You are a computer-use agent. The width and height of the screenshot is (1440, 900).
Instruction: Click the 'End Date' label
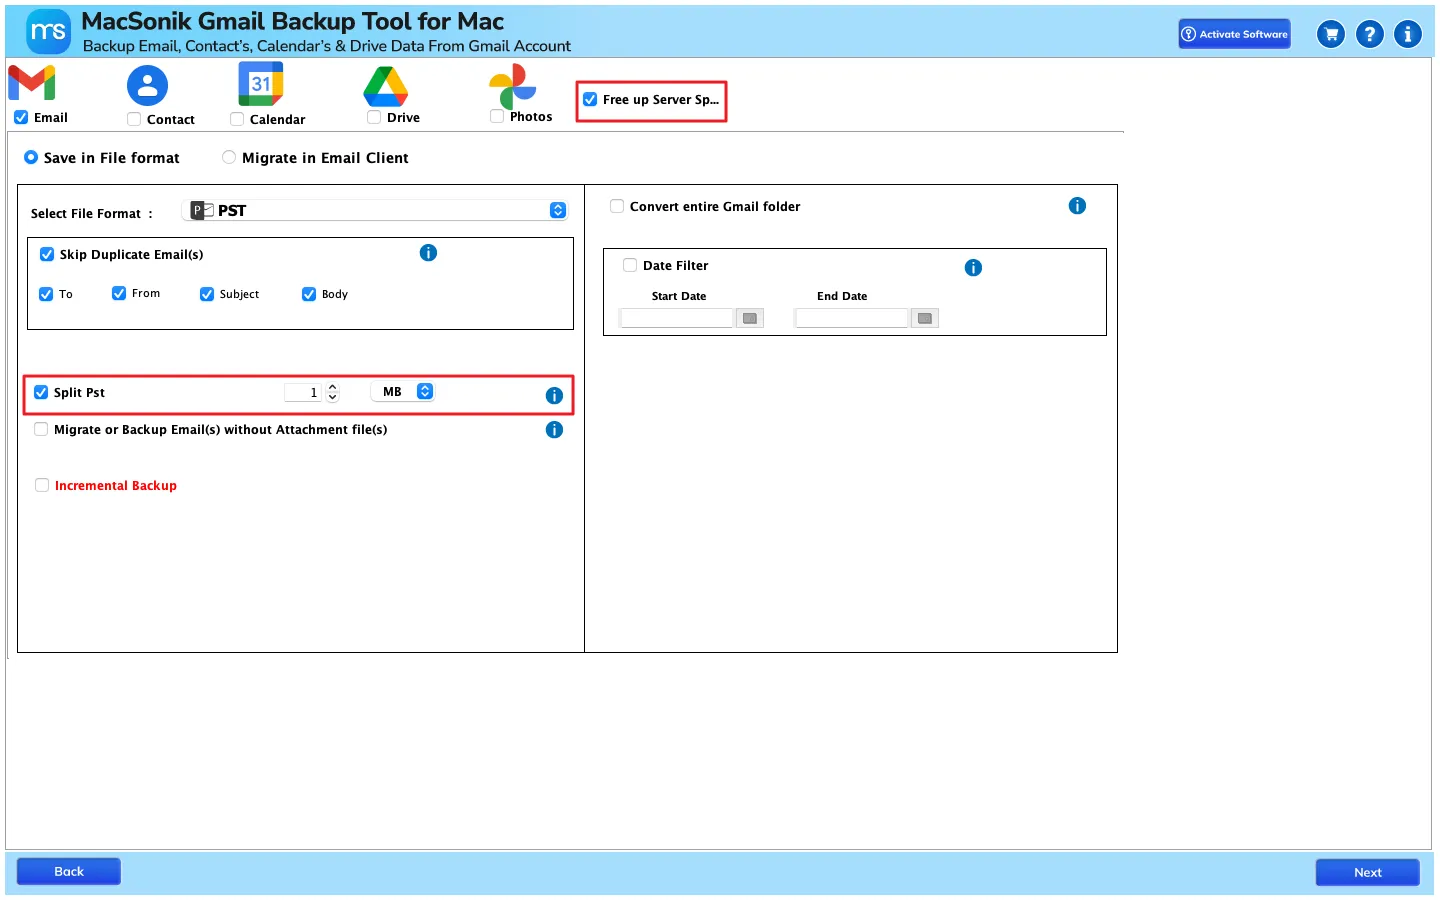[x=842, y=297]
